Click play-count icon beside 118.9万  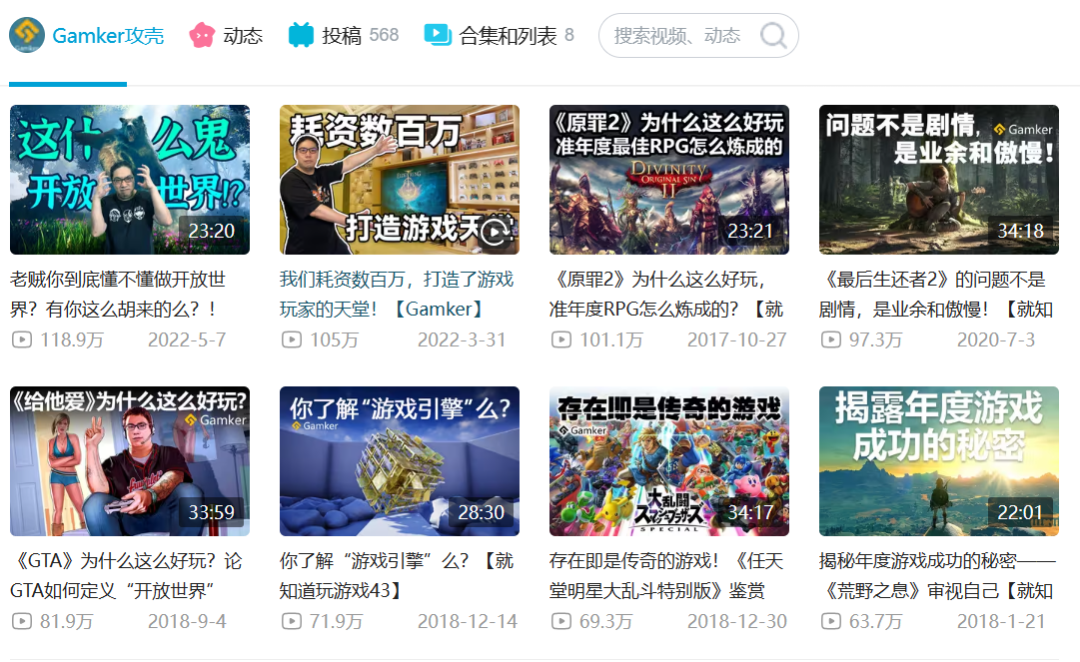pyautogui.click(x=22, y=340)
